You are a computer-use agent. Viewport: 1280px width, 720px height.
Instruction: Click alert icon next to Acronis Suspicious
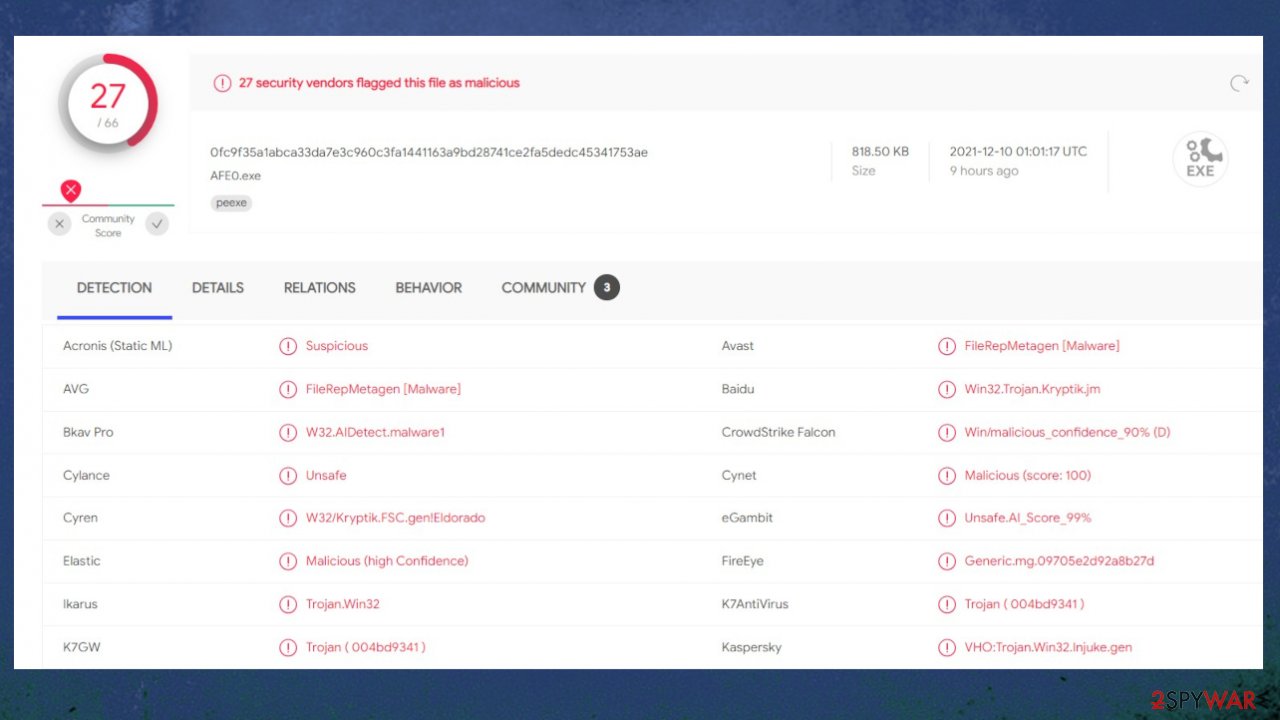(288, 346)
